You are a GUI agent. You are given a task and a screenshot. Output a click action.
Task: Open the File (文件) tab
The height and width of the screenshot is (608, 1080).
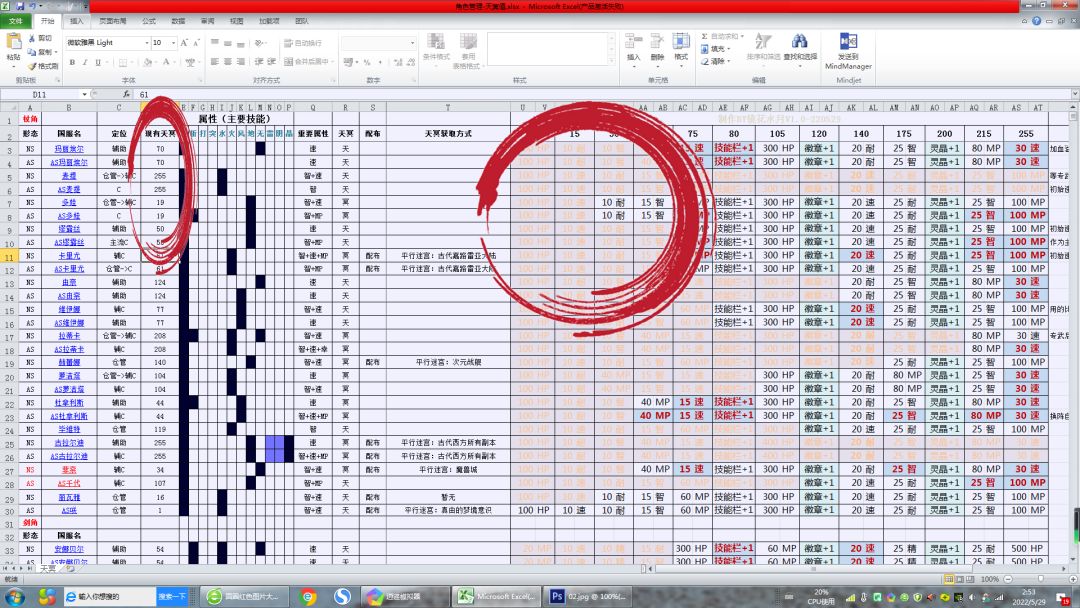pos(15,21)
